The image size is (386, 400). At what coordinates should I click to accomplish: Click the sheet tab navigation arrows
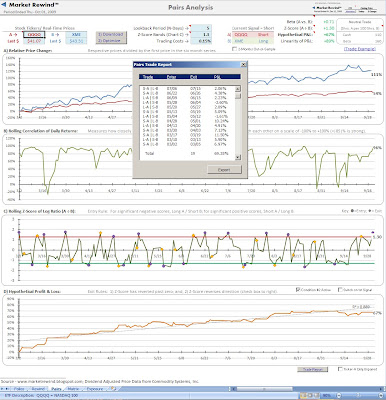click(5, 389)
